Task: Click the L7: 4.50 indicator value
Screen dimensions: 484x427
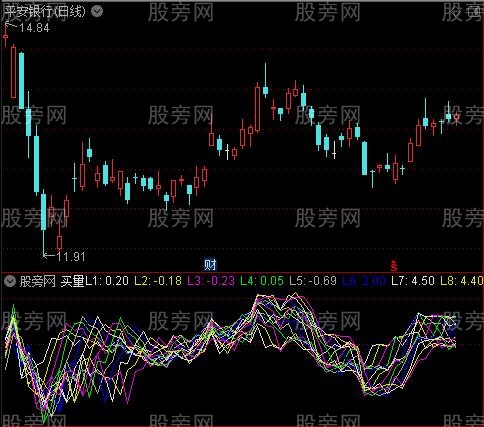Action: click(x=413, y=281)
